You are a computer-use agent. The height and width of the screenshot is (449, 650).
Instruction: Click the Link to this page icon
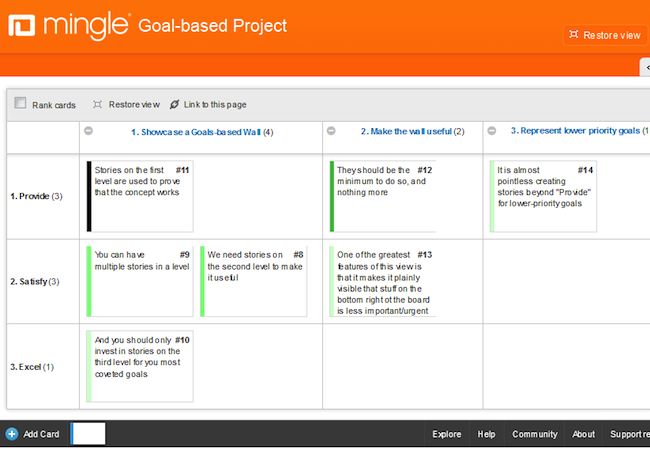click(x=175, y=104)
